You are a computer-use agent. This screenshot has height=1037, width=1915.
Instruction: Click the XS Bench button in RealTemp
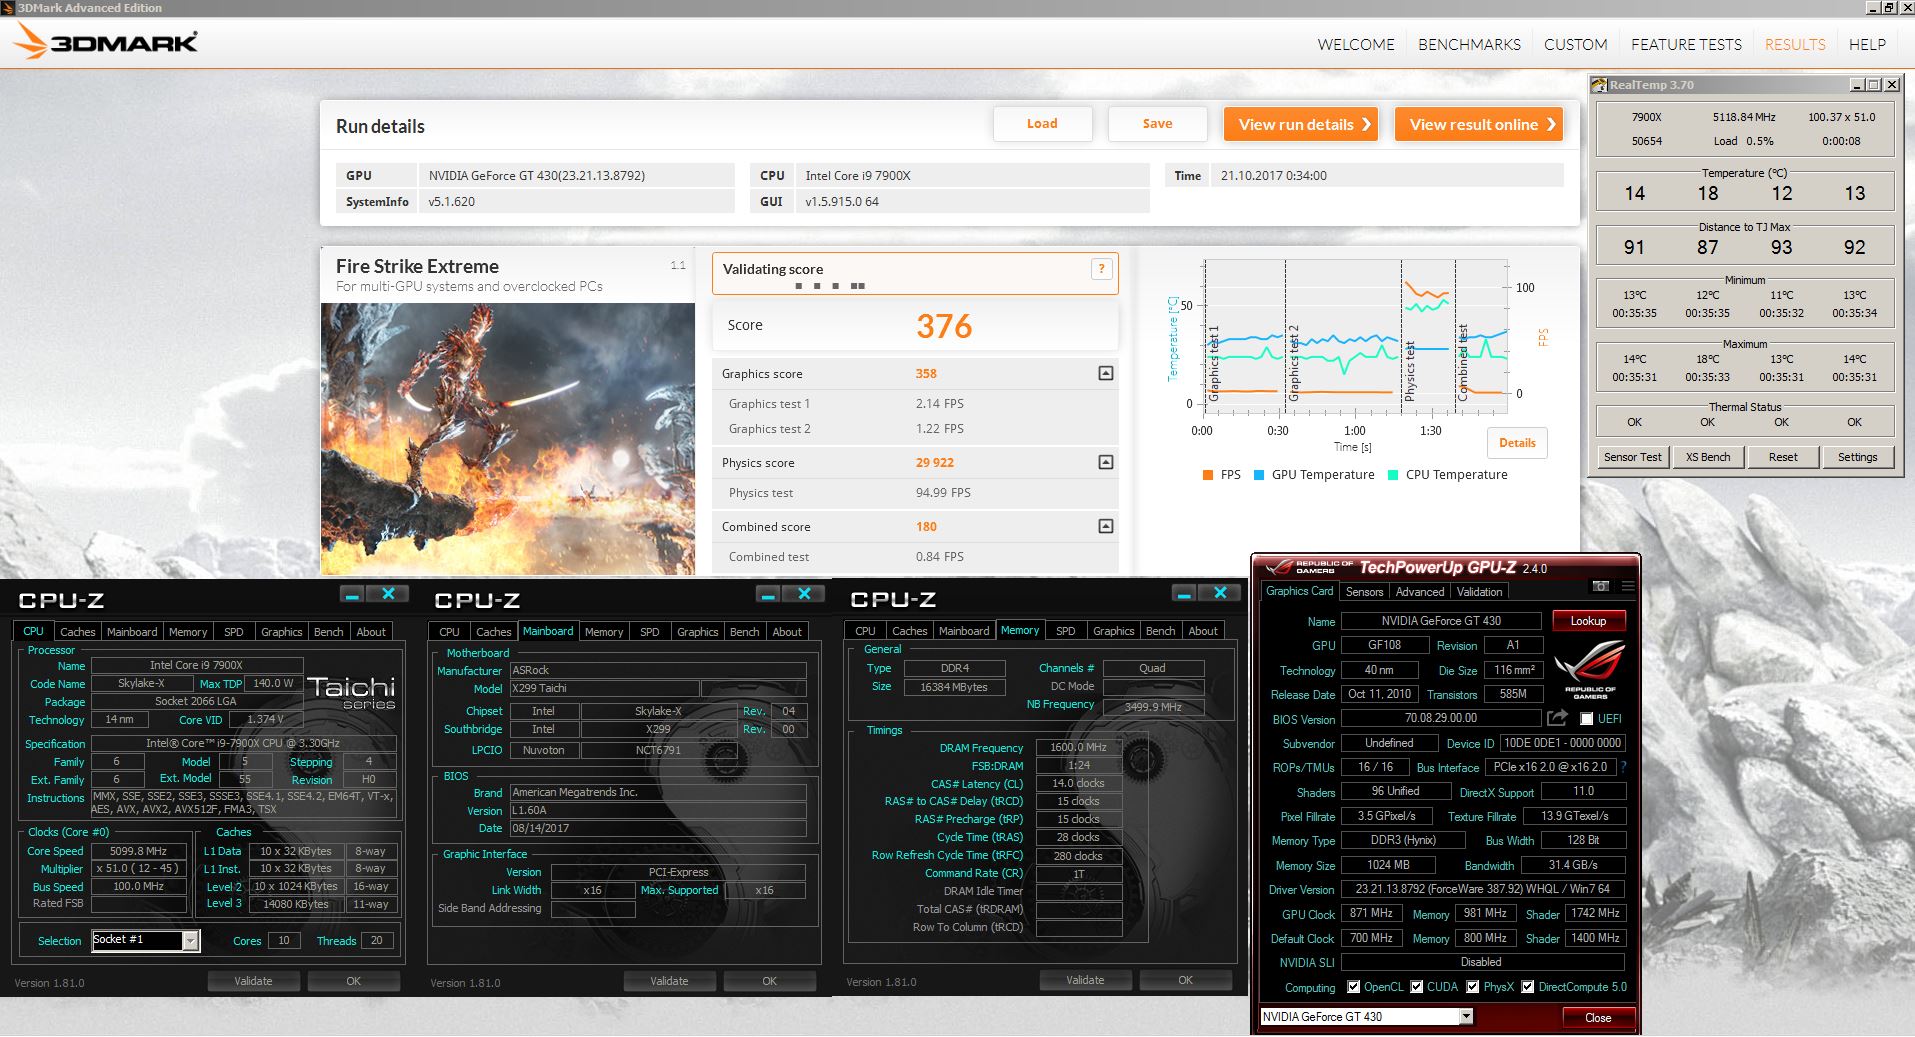coord(1708,457)
